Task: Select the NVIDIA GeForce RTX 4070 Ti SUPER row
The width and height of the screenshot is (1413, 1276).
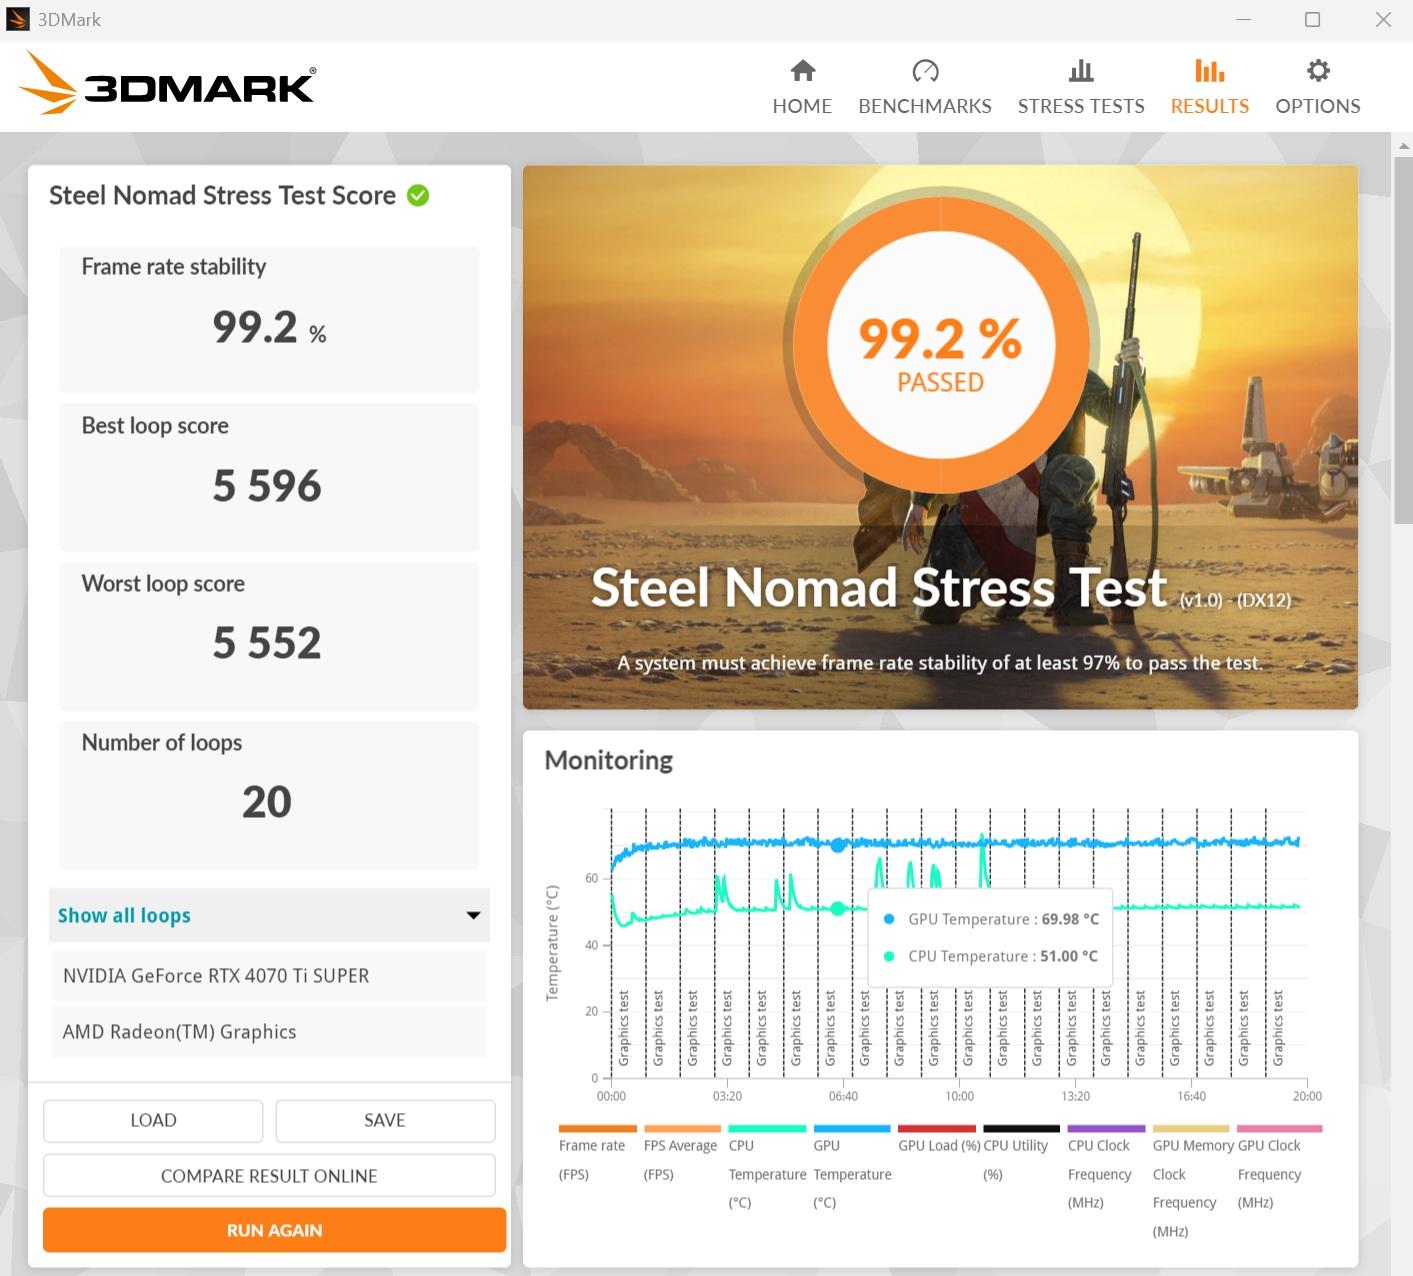Action: point(269,976)
